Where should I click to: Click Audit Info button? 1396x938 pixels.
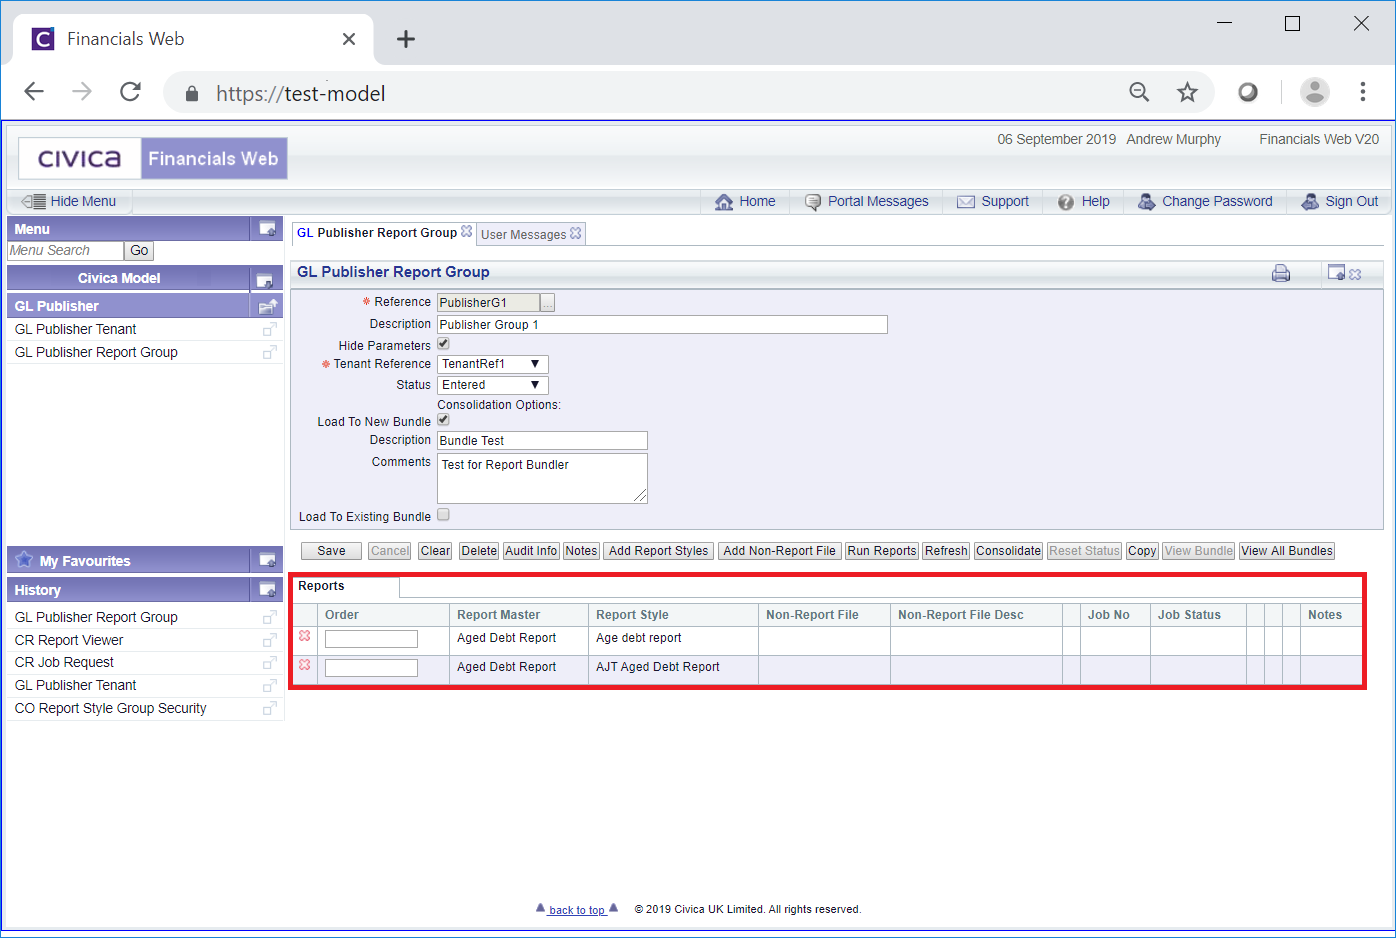(531, 551)
